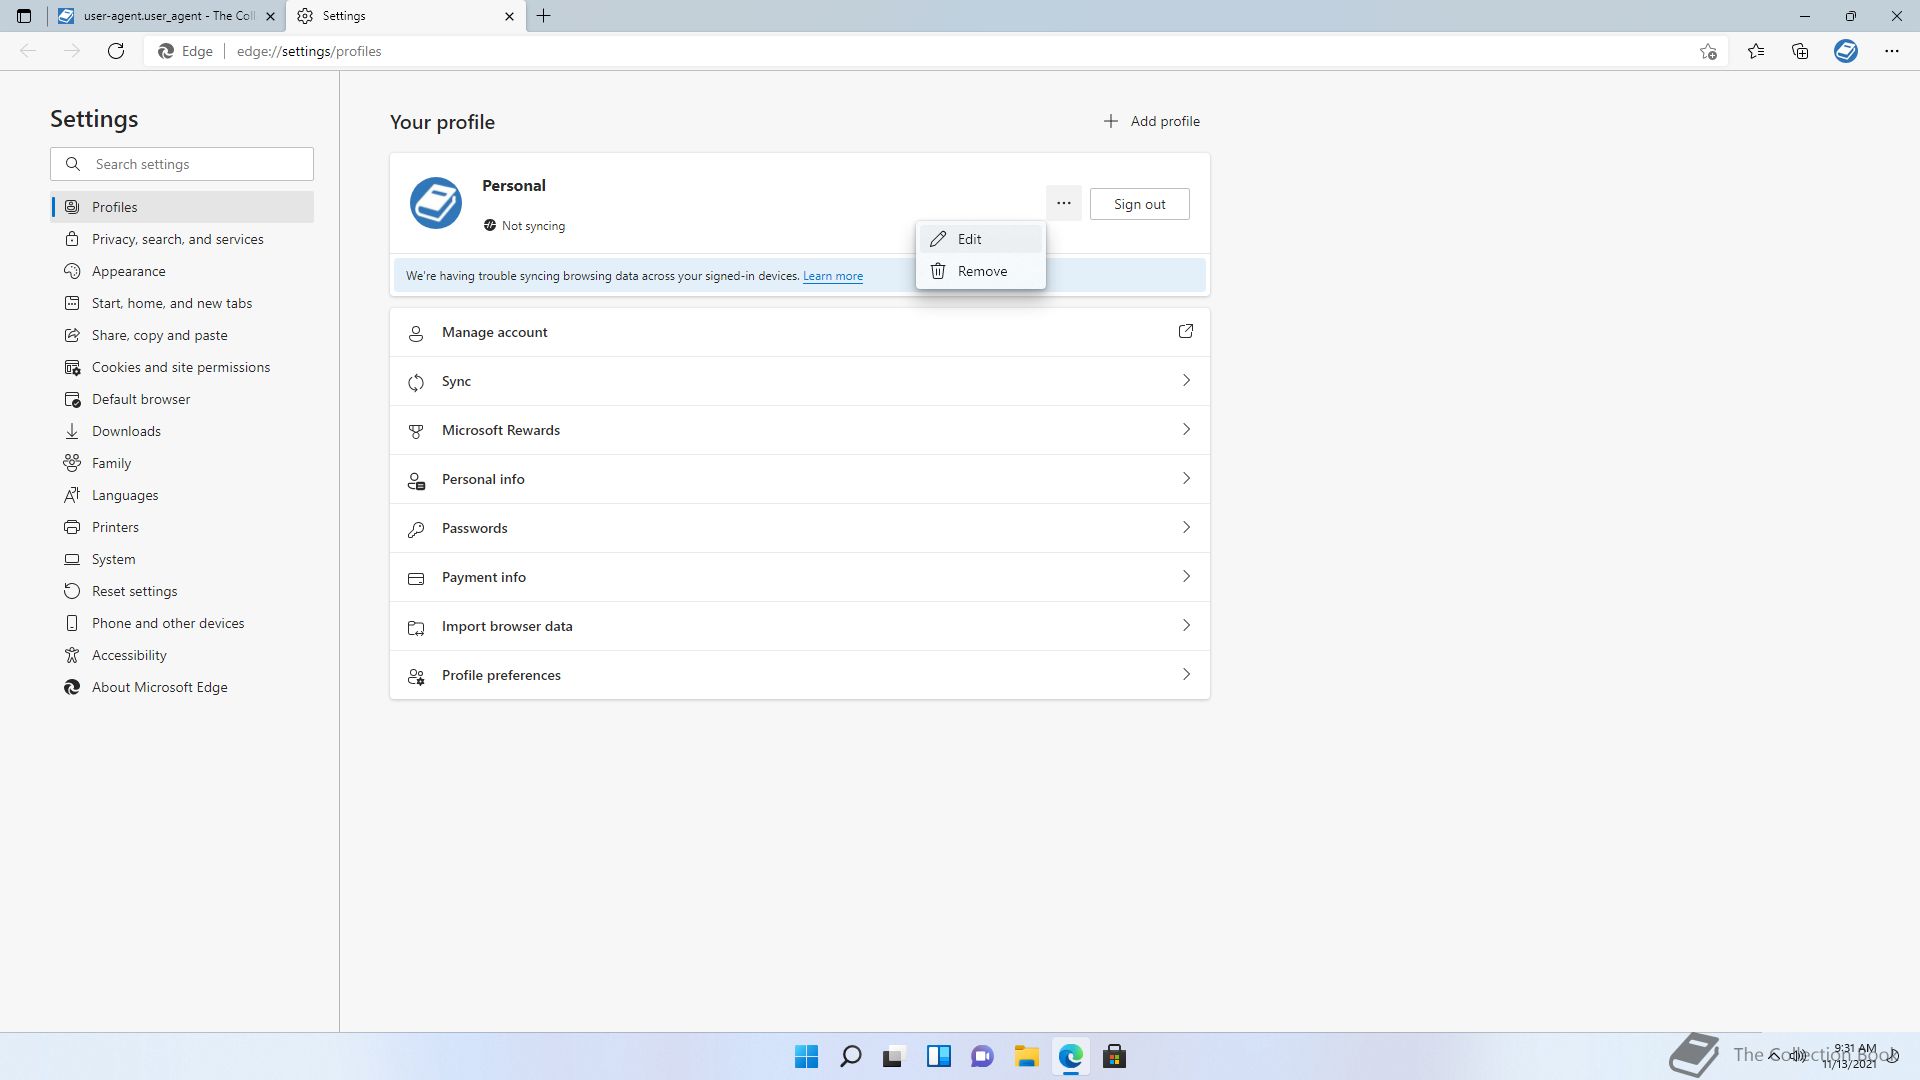Viewport: 1920px width, 1080px height.
Task: Open the Collections toolbar icon
Action: point(1800,51)
